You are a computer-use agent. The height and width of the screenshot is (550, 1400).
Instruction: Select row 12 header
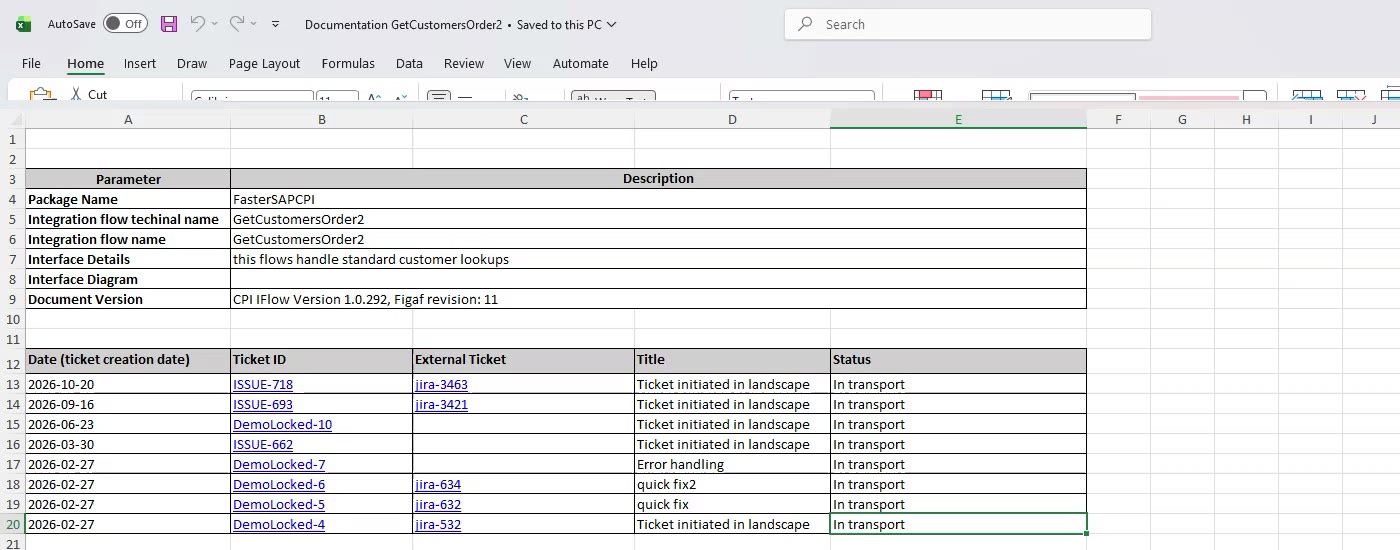(x=12, y=361)
